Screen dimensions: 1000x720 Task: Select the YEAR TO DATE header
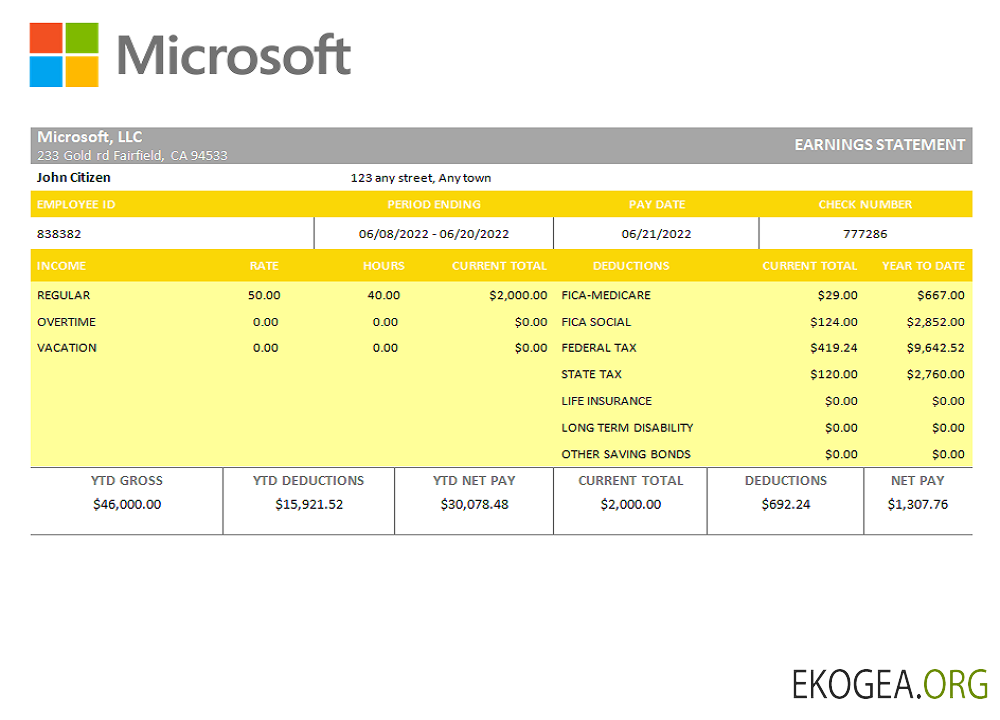tap(923, 266)
